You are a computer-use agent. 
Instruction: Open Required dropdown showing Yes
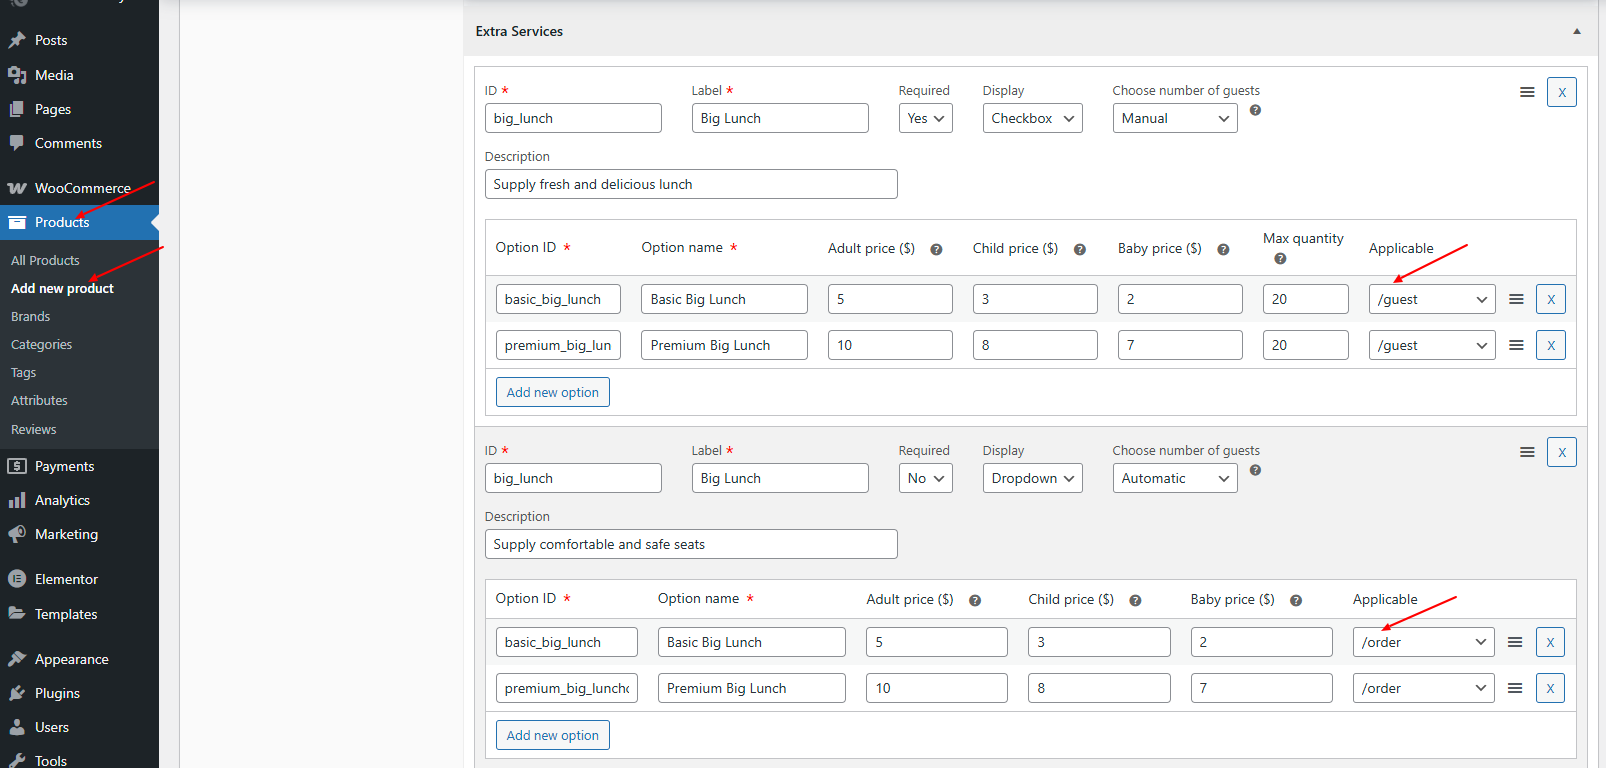[x=925, y=118]
